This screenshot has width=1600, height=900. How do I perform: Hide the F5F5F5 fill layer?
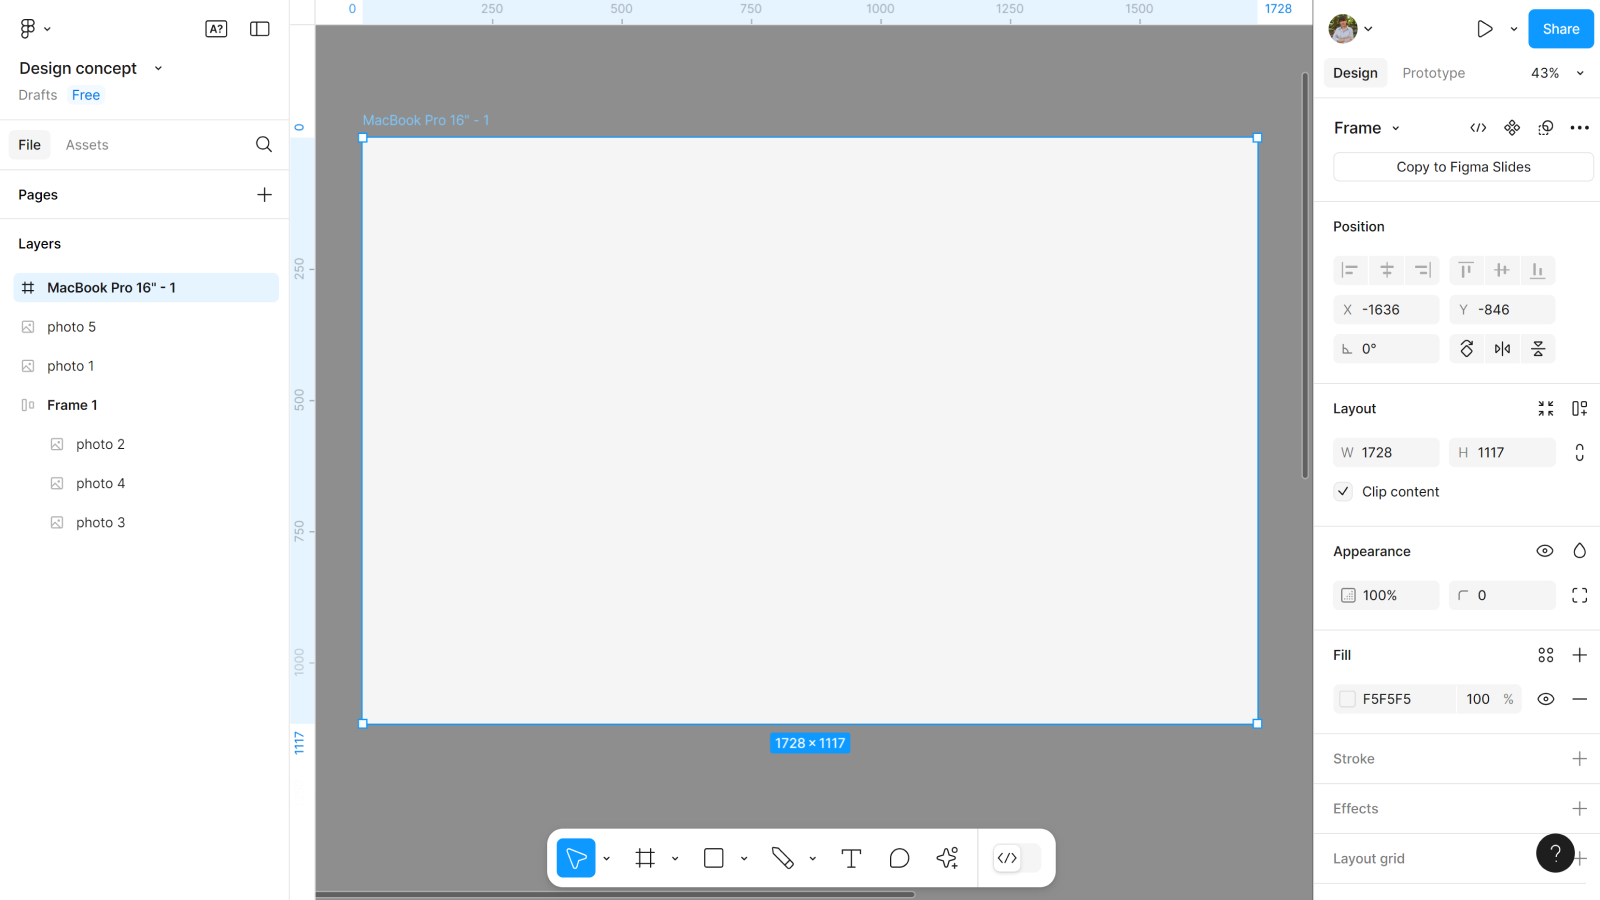coord(1545,699)
